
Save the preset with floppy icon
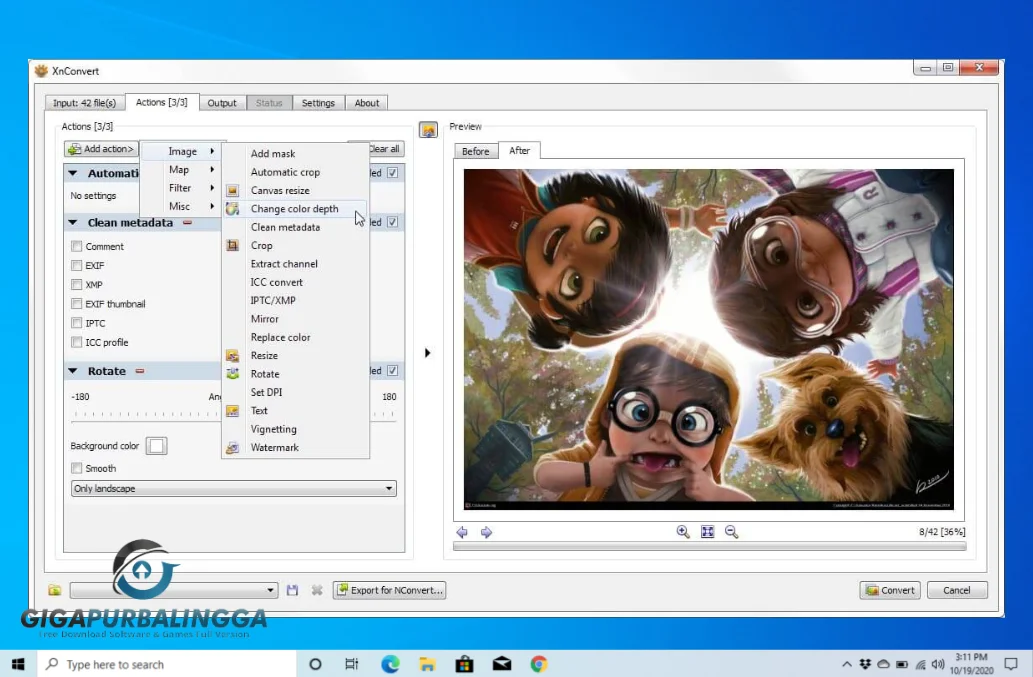coord(293,590)
